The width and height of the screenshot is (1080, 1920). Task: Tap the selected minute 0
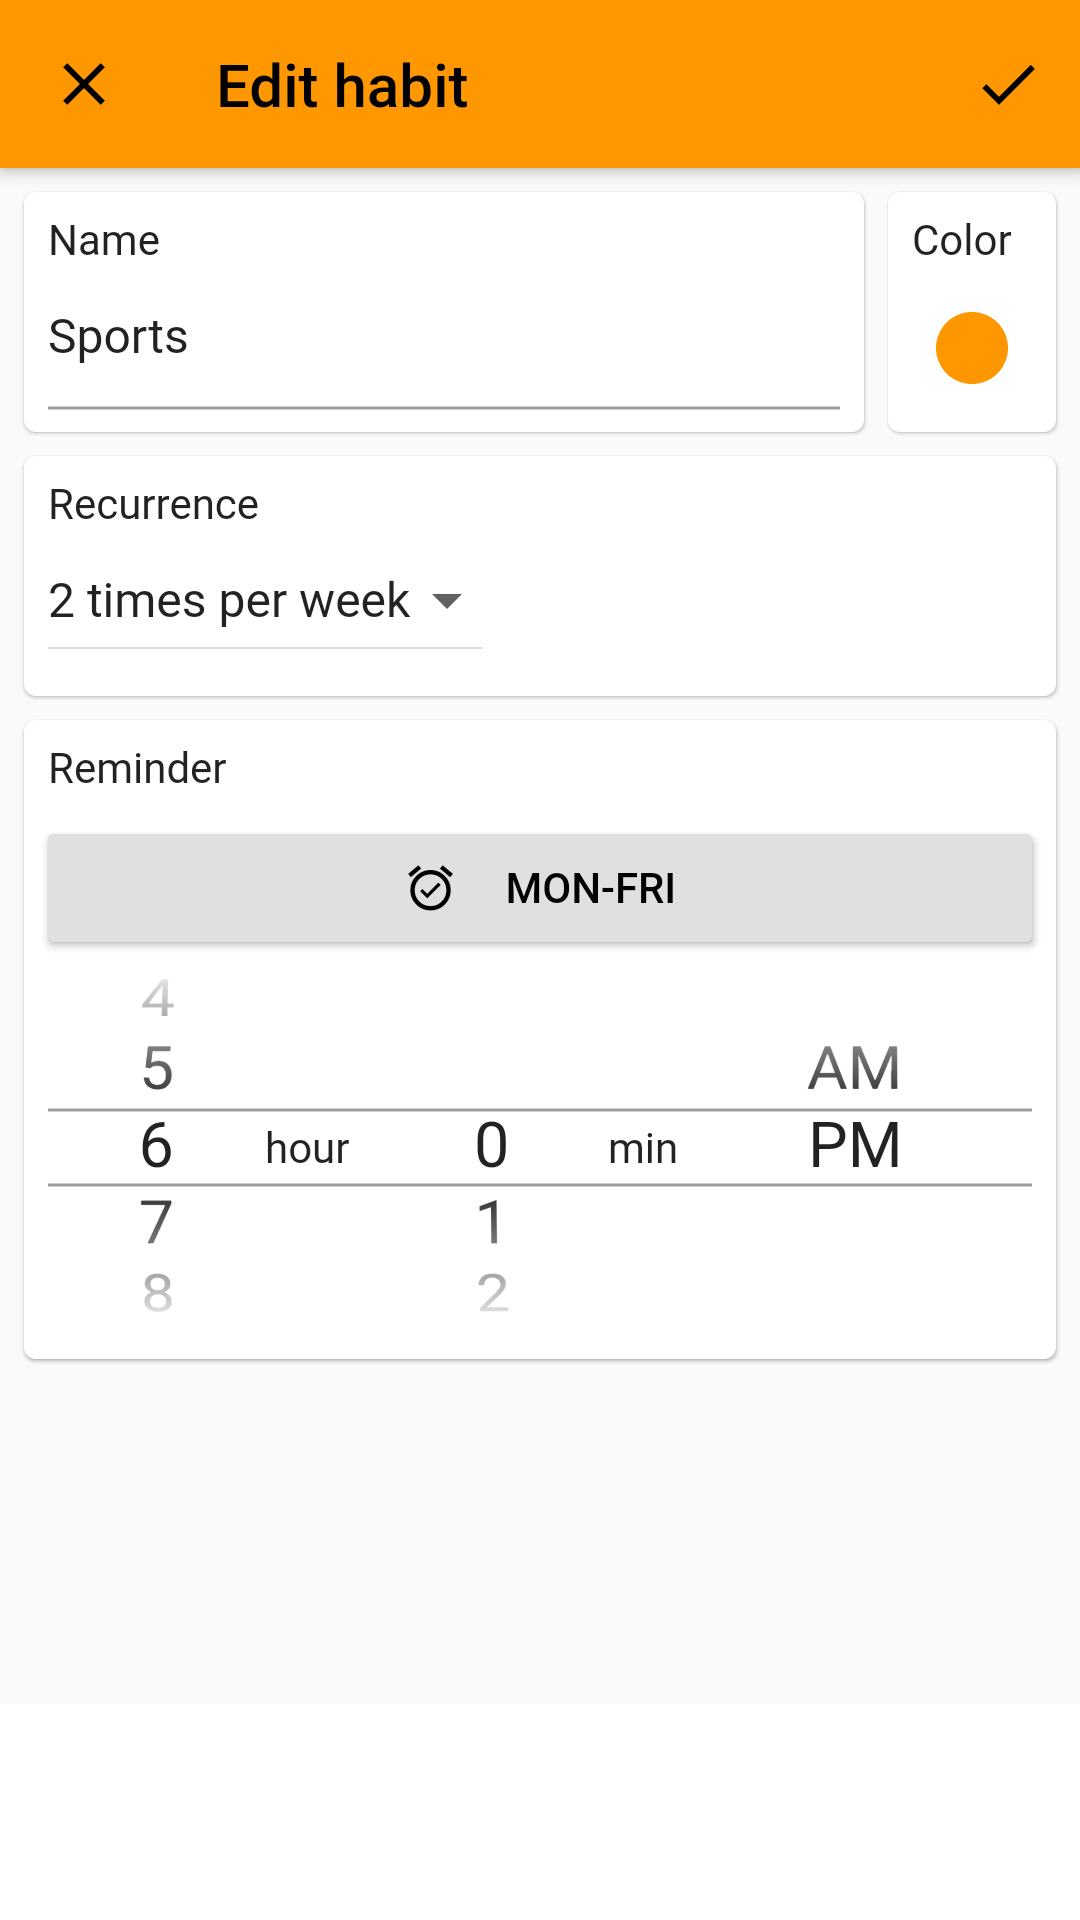(491, 1146)
